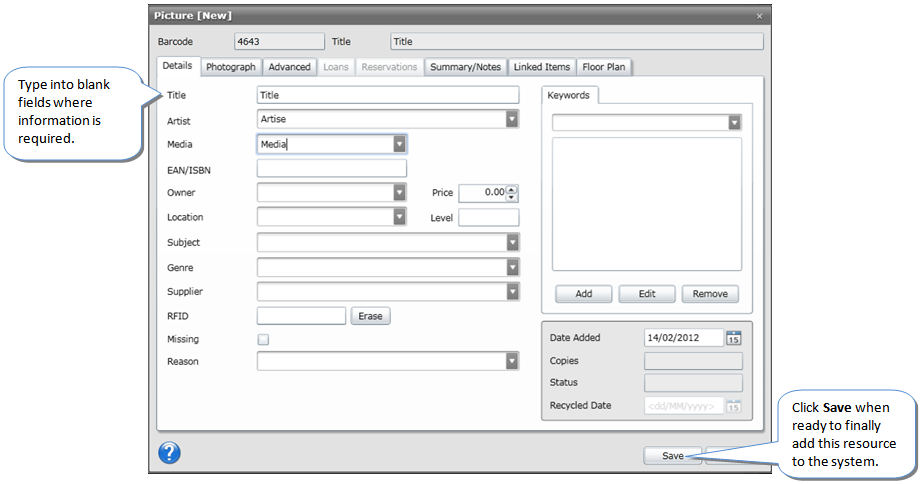Expand the Artist dropdown list
This screenshot has height=484, width=922.
(x=512, y=119)
